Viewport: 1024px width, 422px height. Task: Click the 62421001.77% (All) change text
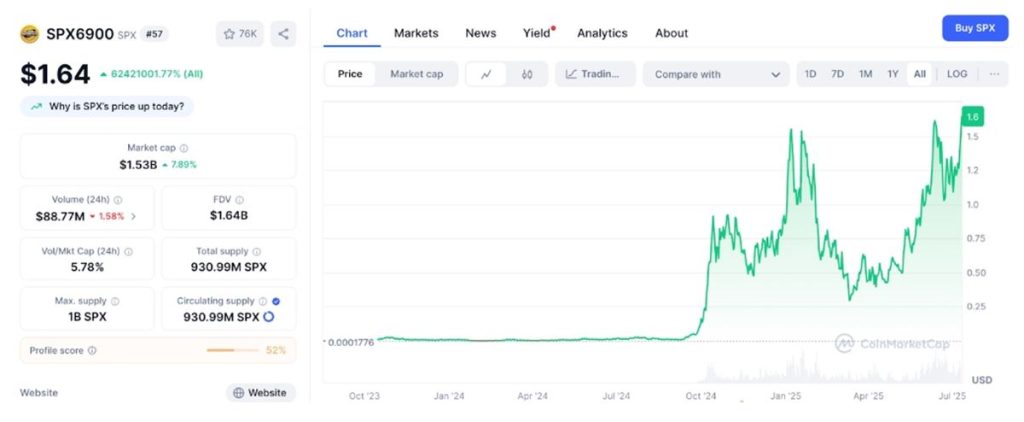click(x=157, y=74)
